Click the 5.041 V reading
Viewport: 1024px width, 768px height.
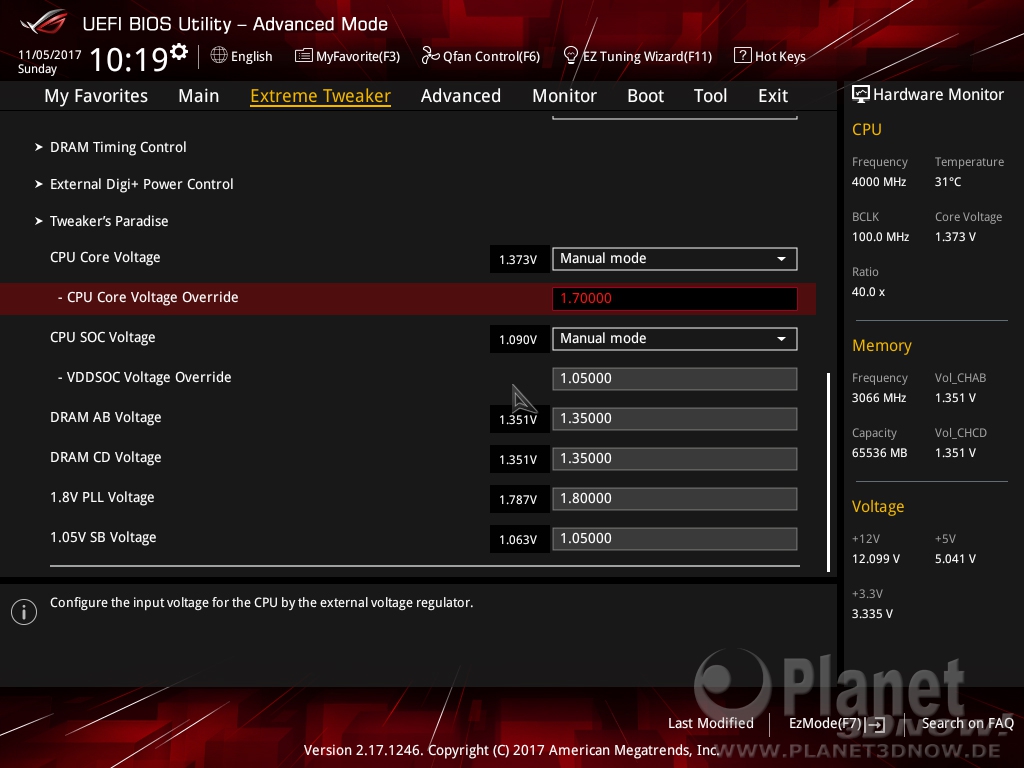point(955,559)
